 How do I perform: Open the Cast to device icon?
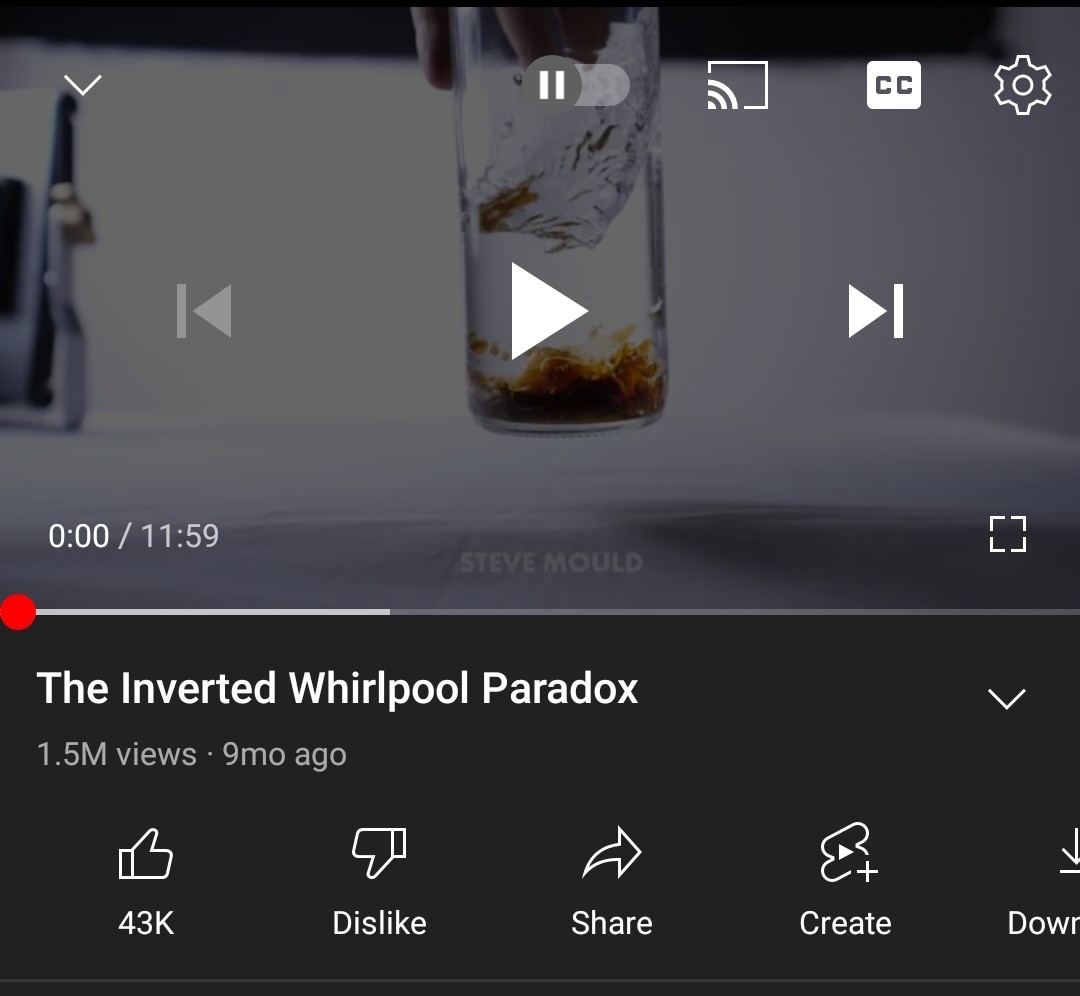click(x=738, y=85)
